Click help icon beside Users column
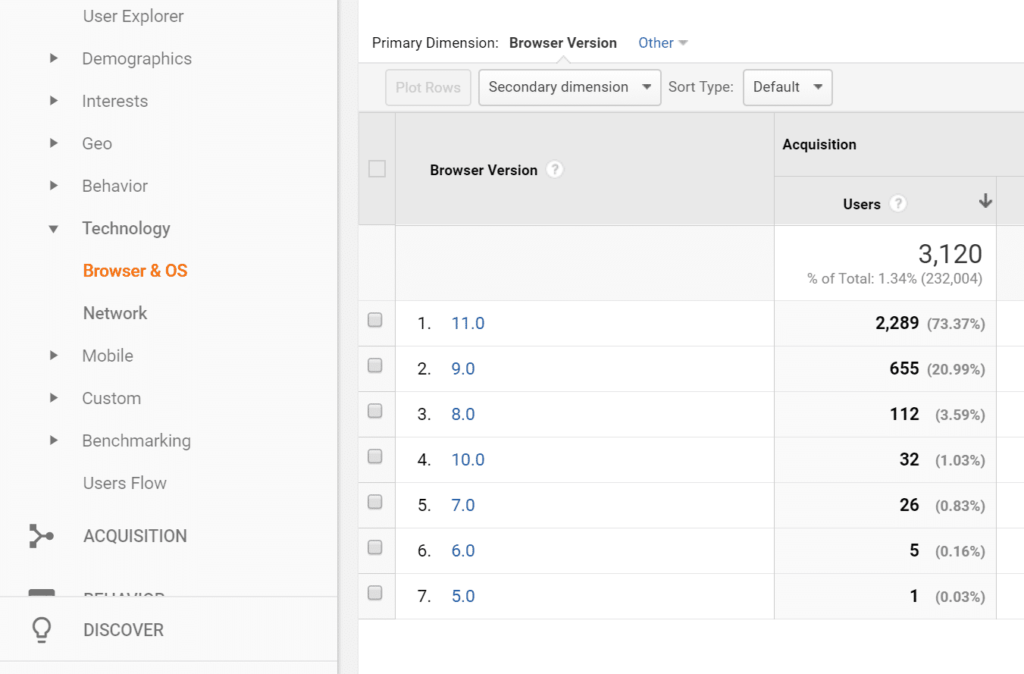 [x=898, y=204]
